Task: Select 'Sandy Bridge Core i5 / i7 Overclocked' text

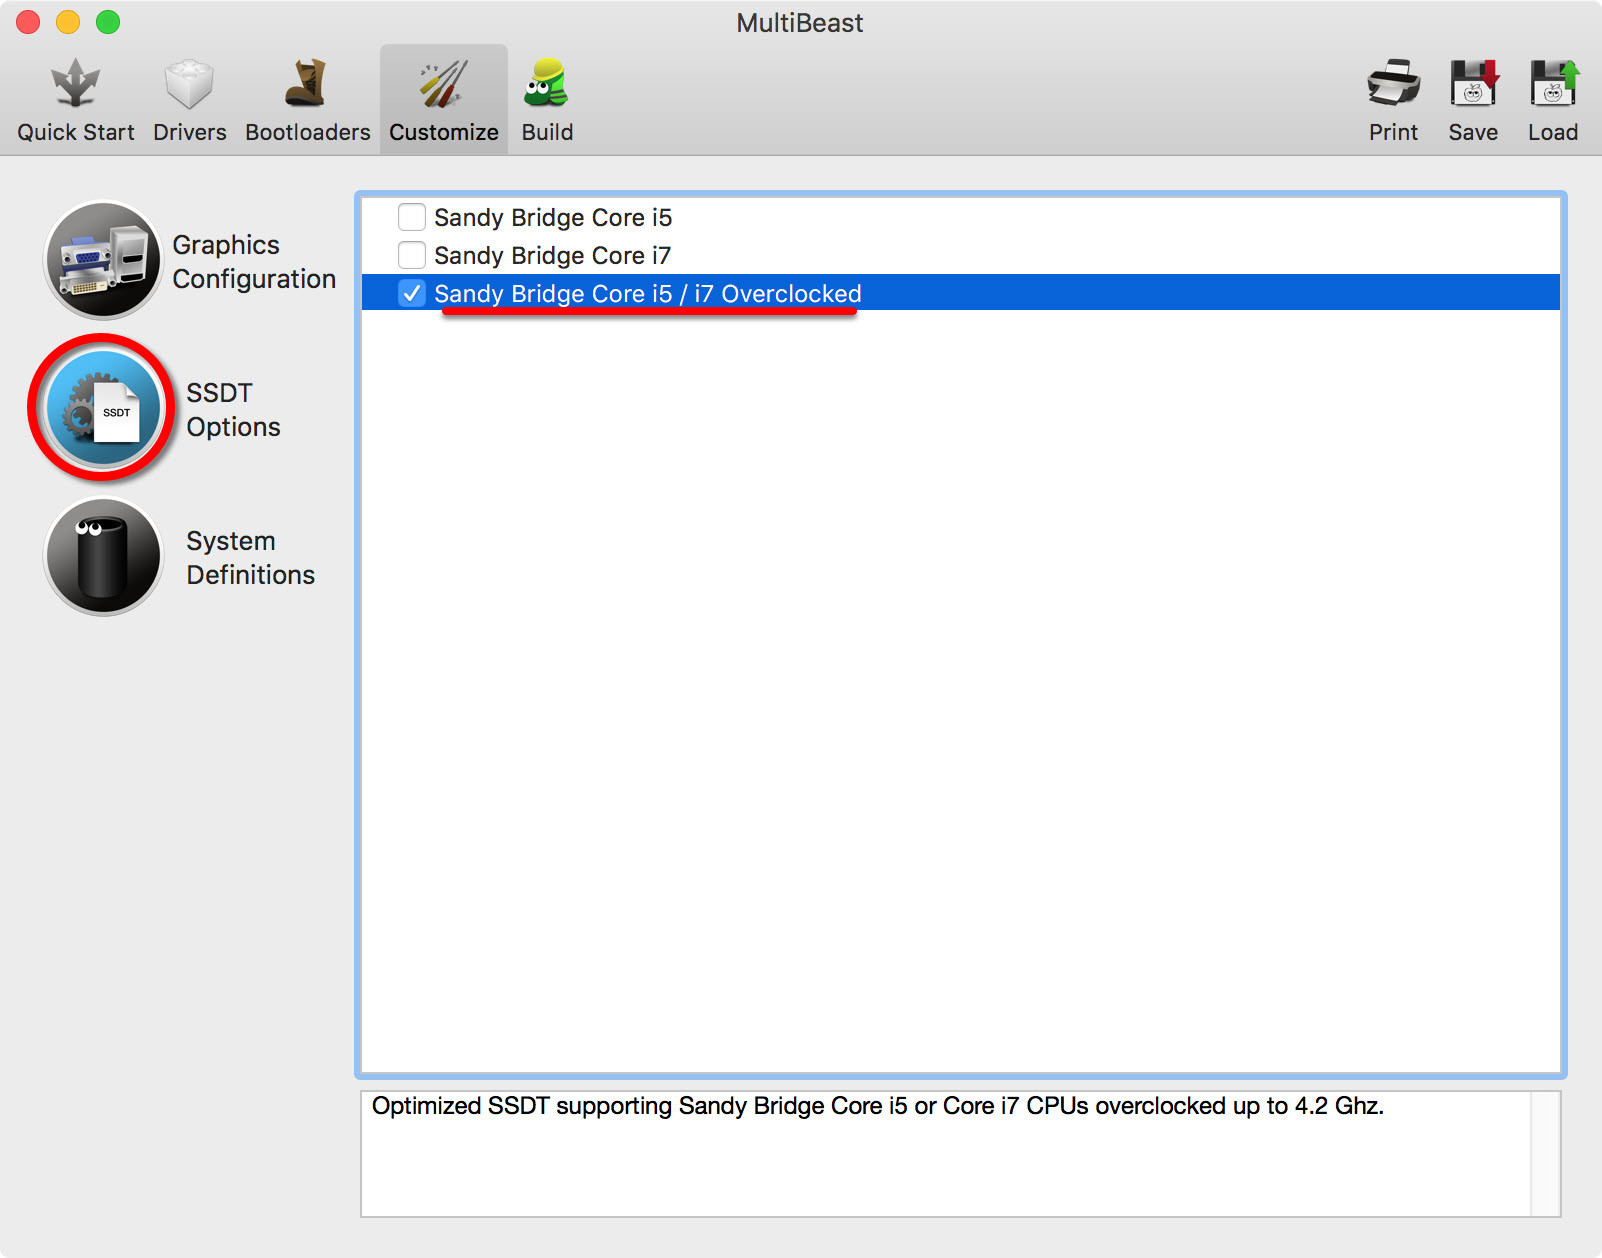Action: pos(648,294)
